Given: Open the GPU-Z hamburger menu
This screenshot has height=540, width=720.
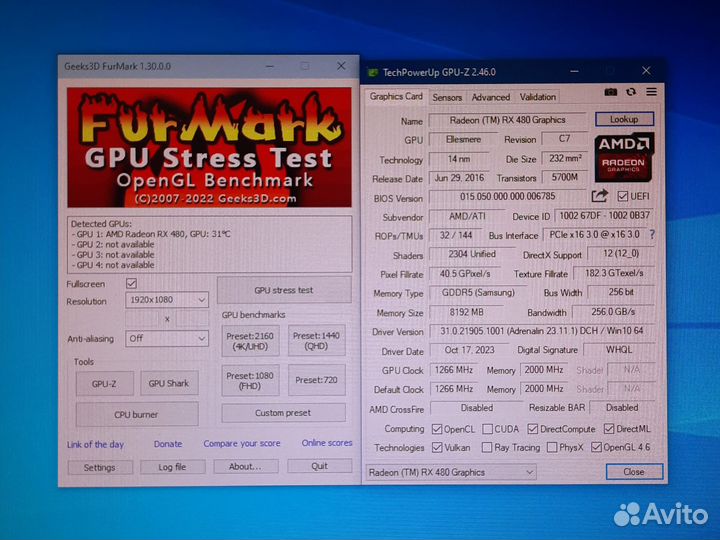Looking at the screenshot, I should tap(651, 92).
